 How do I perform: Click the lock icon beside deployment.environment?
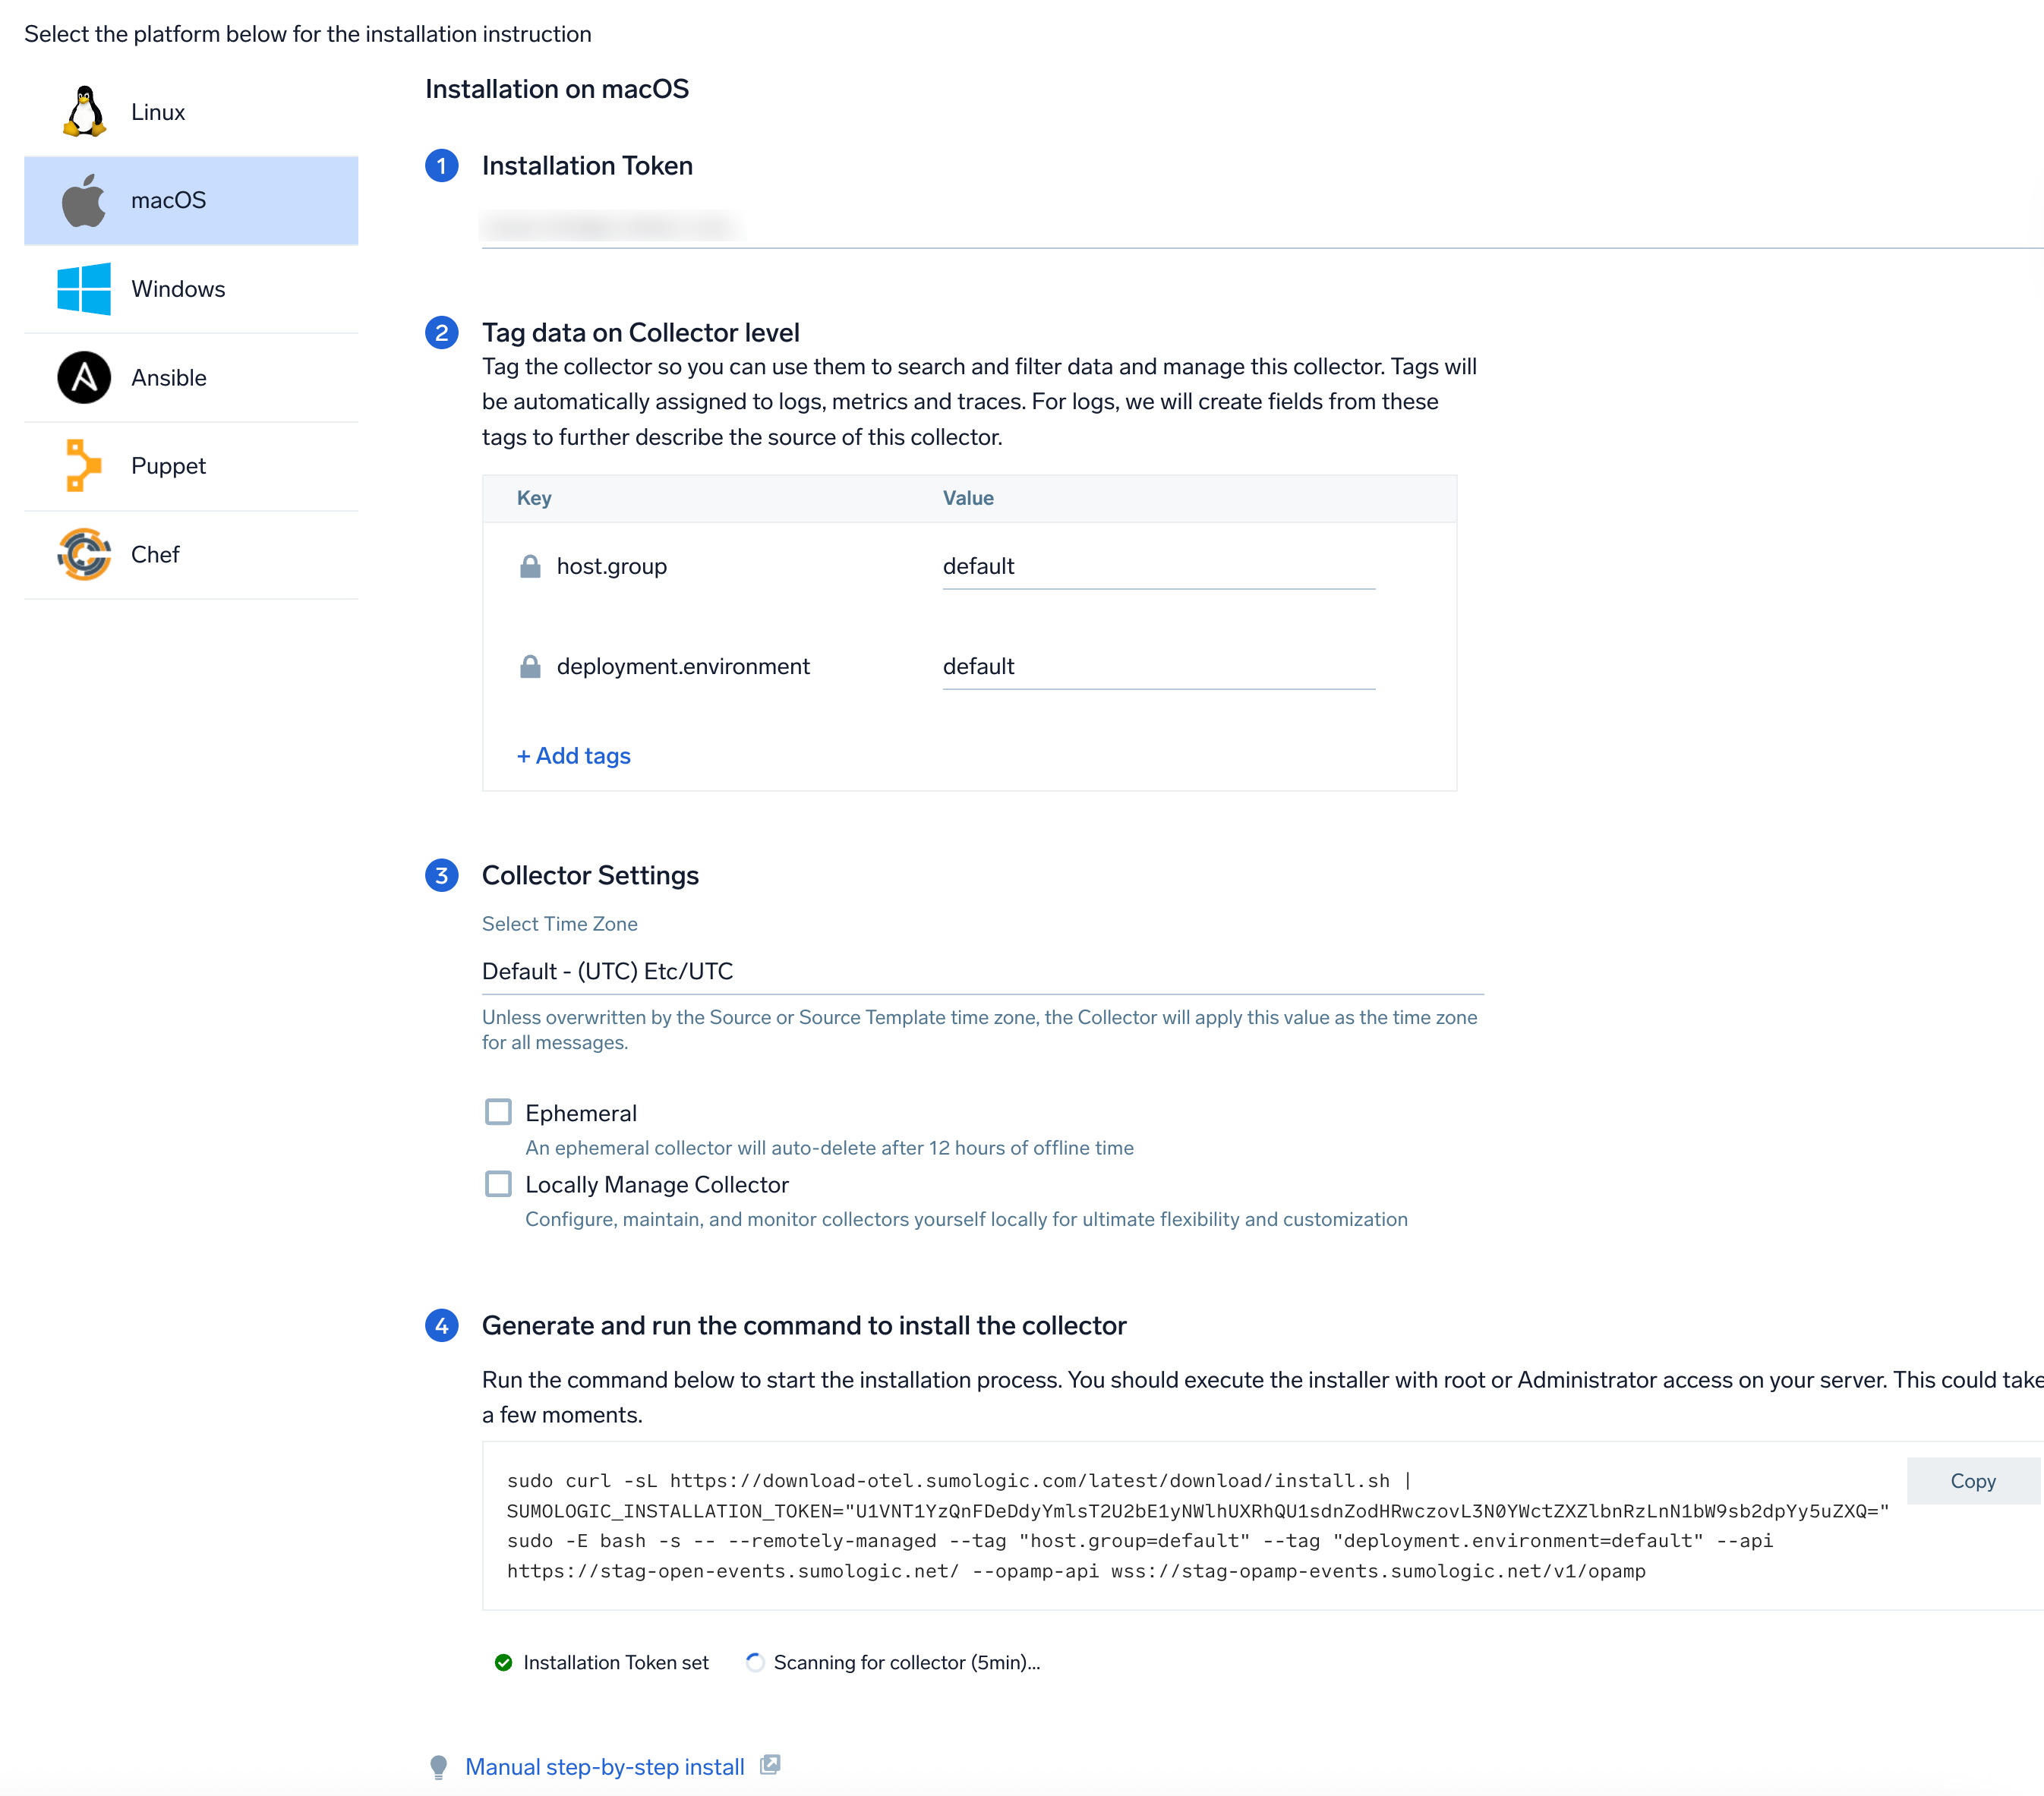coord(530,666)
